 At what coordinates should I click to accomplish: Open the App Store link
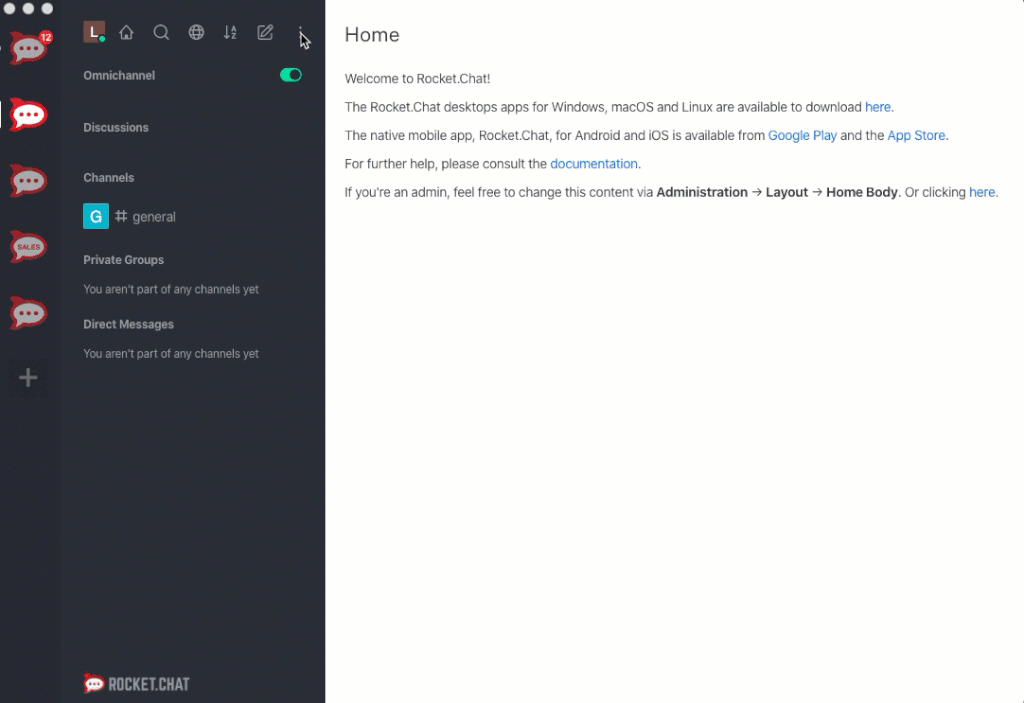[x=916, y=135]
